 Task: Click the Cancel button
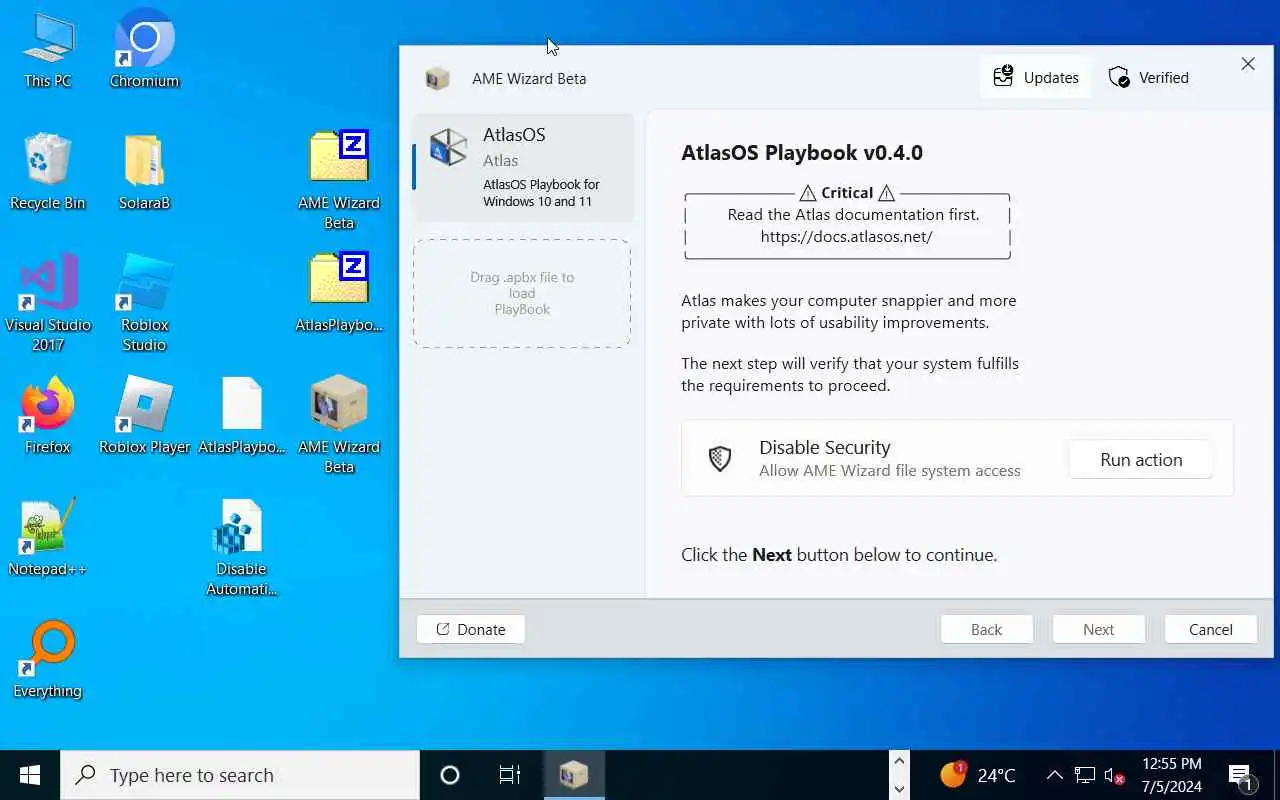click(1210, 629)
